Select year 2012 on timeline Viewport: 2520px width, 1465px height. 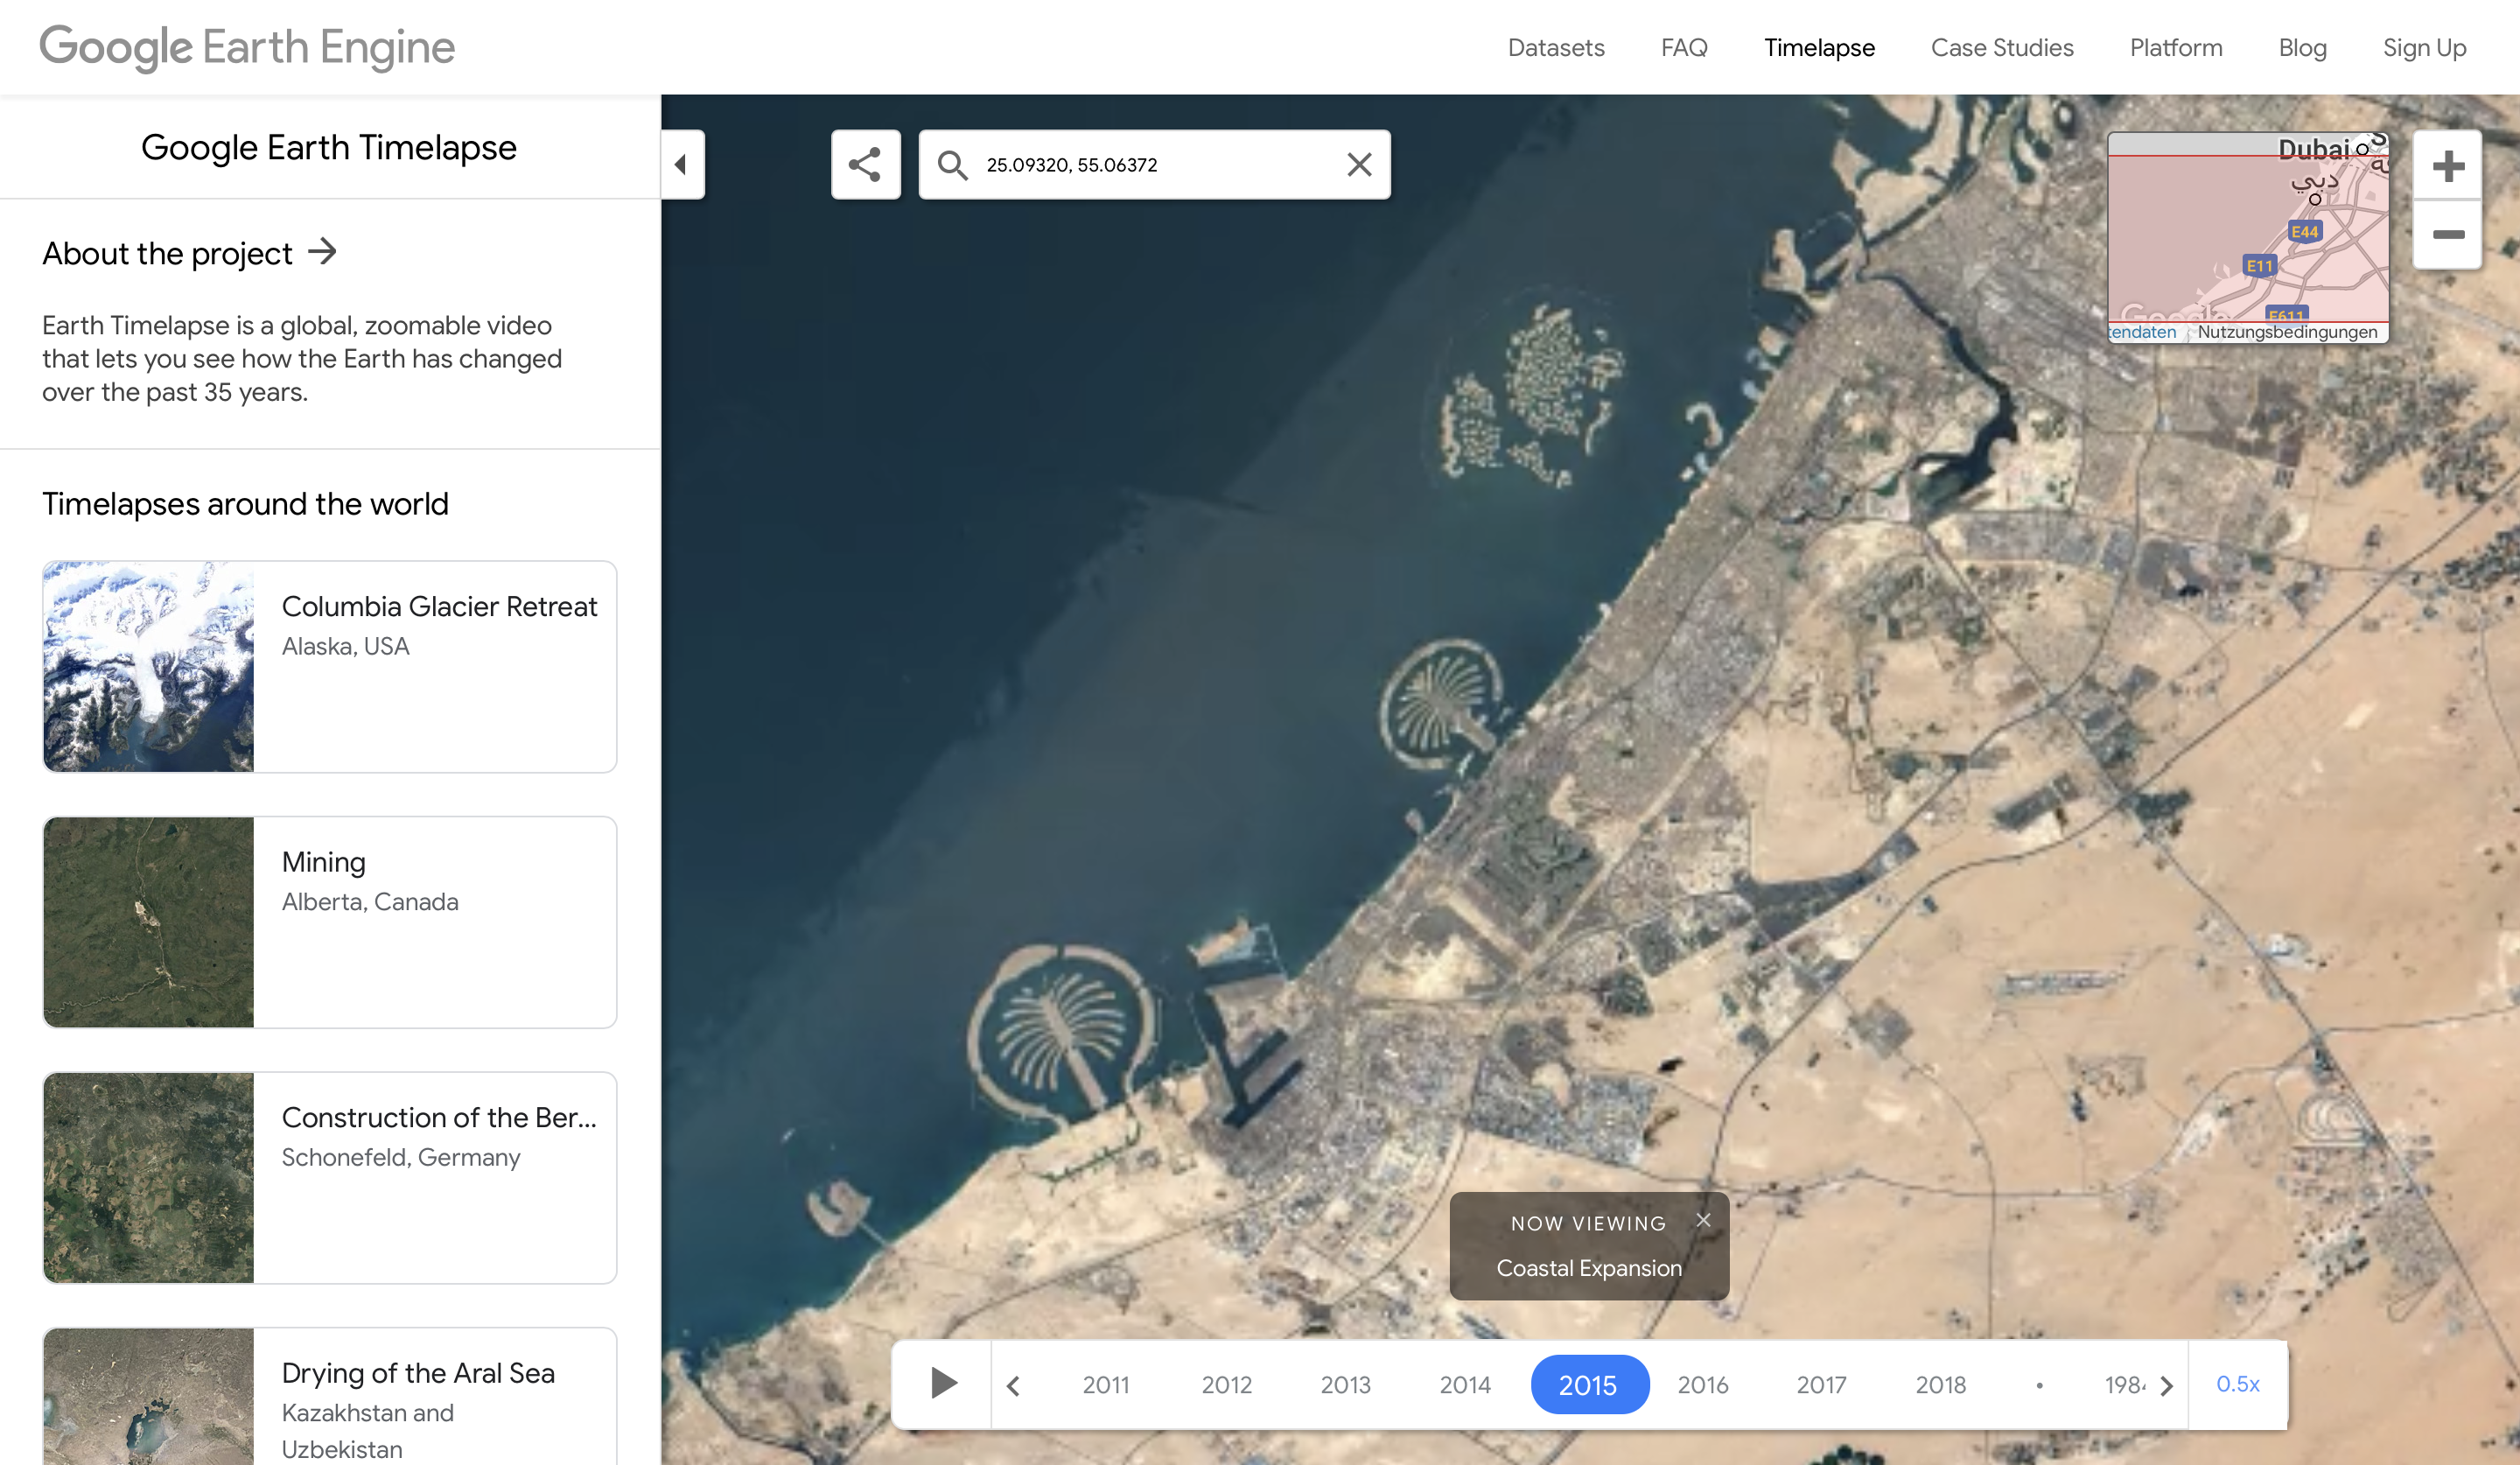pos(1226,1385)
